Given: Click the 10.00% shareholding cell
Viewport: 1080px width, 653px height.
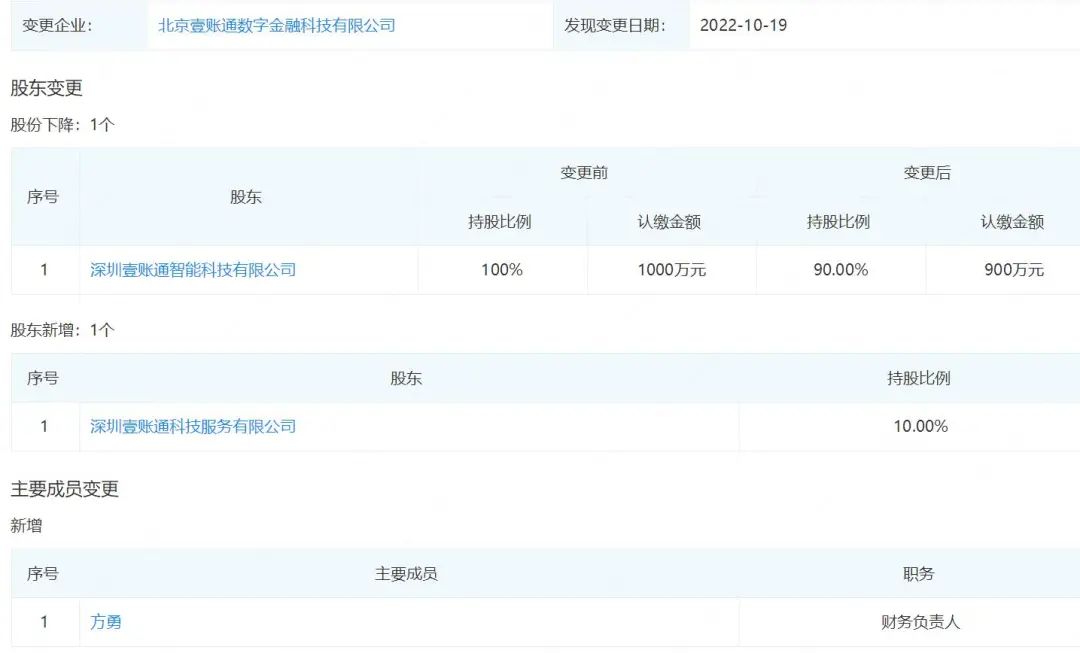Looking at the screenshot, I should pos(921,426).
